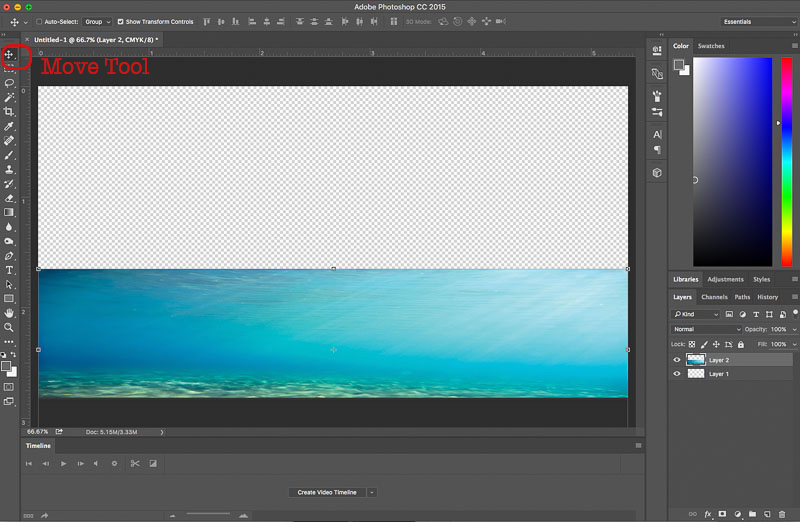Switch to the Adjustments tab

tap(725, 280)
